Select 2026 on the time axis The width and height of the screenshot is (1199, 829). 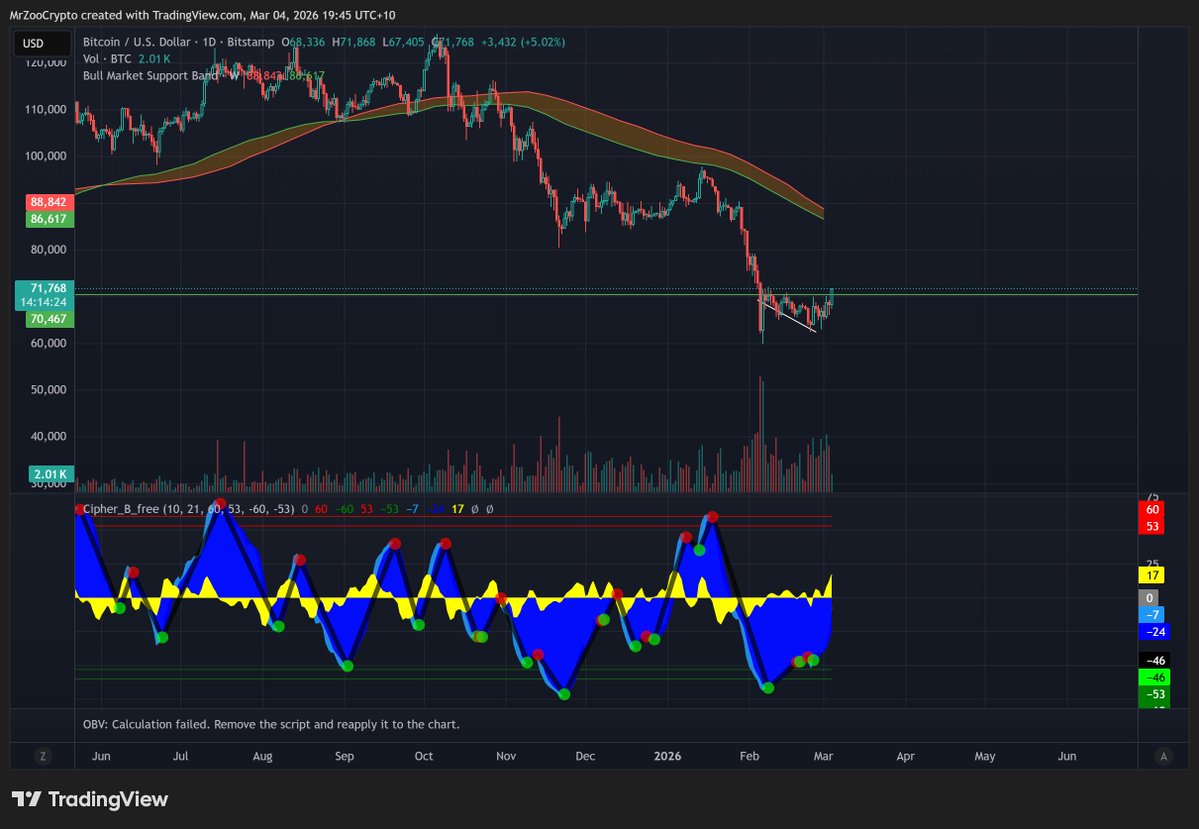667,756
